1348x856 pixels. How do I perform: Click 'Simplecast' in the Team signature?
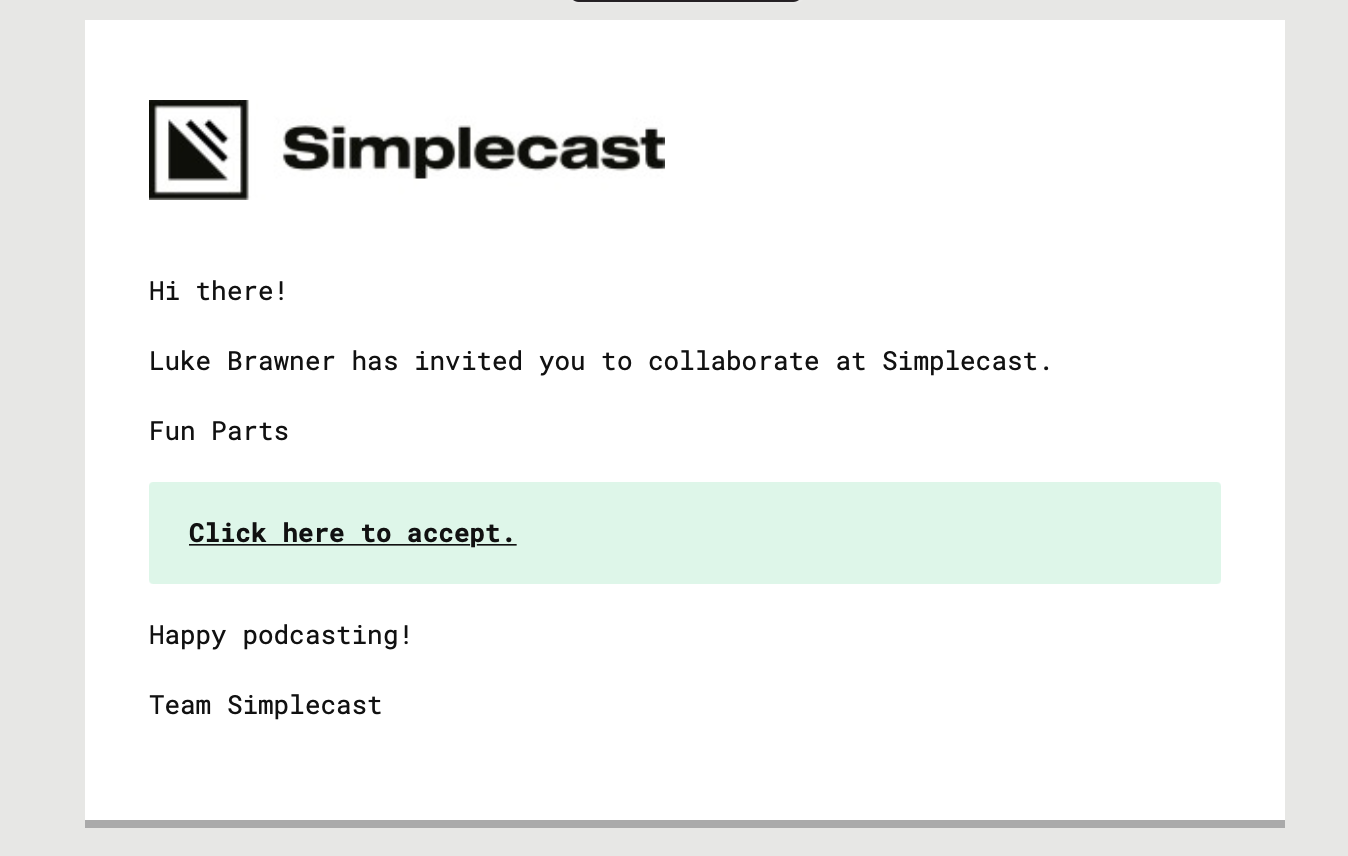point(305,705)
